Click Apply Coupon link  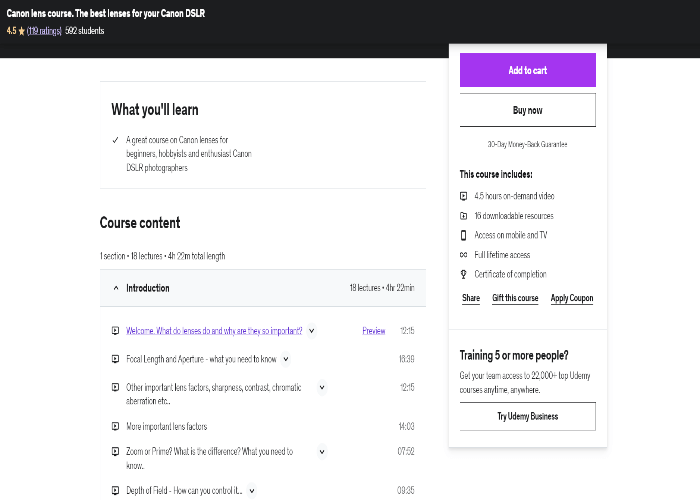(572, 298)
